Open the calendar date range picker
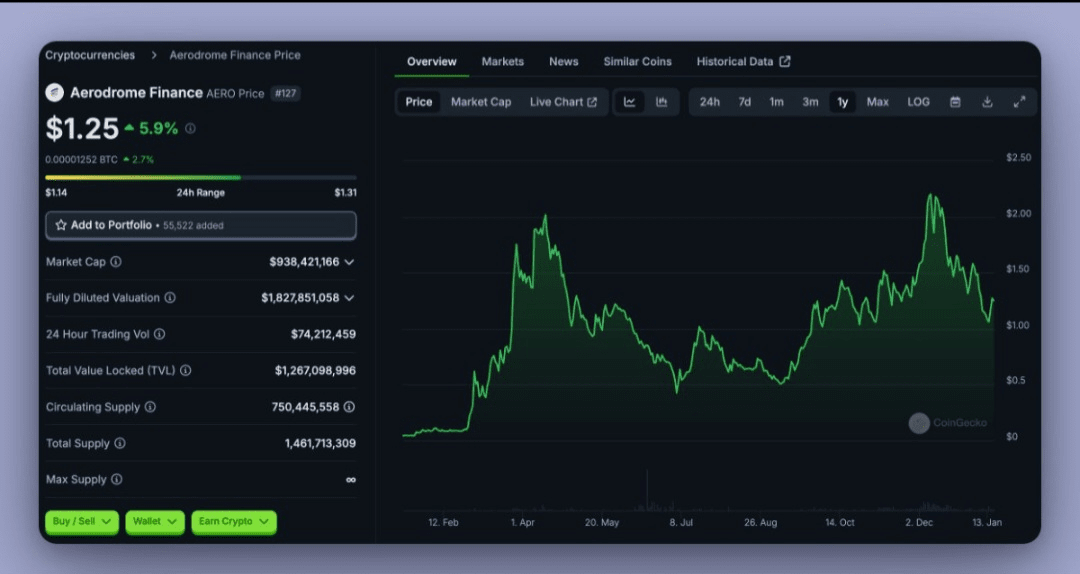 click(955, 102)
